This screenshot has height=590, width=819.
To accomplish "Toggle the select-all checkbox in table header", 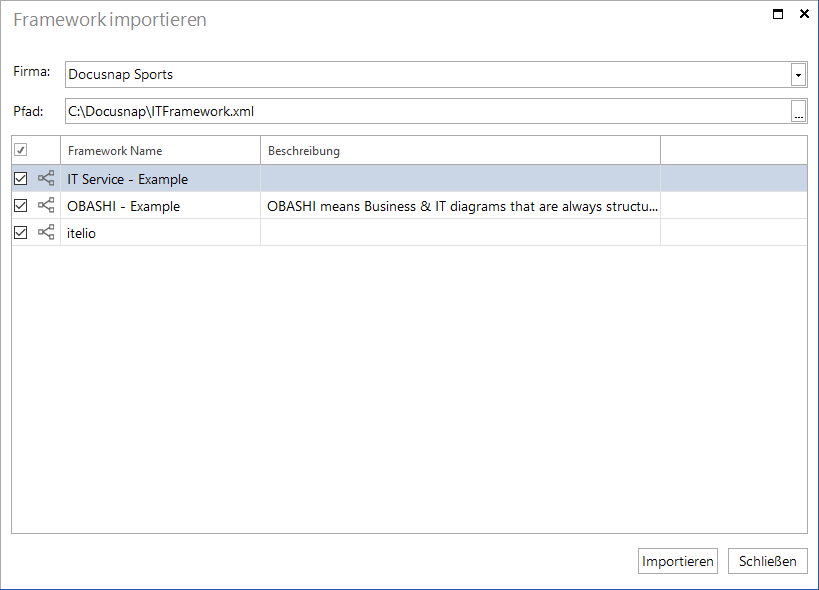I will (20, 150).
